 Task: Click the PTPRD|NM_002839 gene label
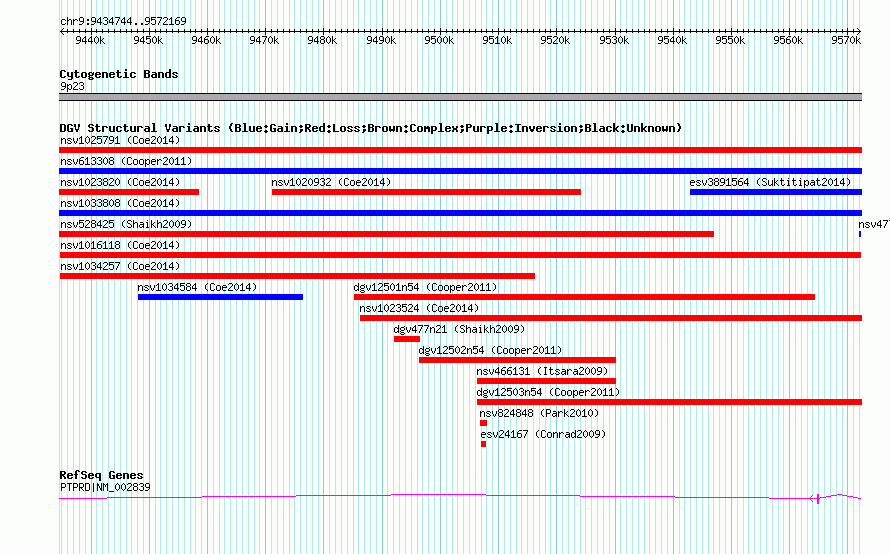click(x=105, y=487)
